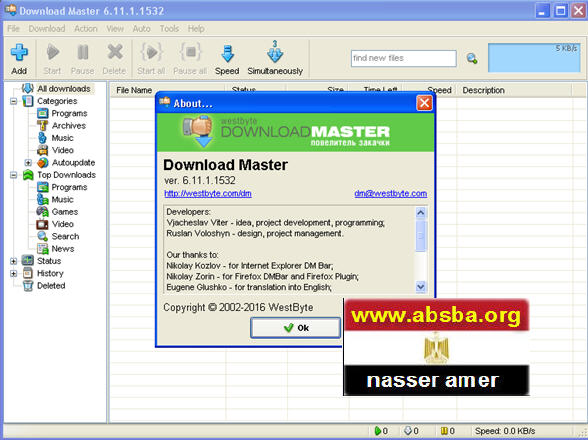
Task: Collapse the Categories tree node
Action: pos(14,101)
